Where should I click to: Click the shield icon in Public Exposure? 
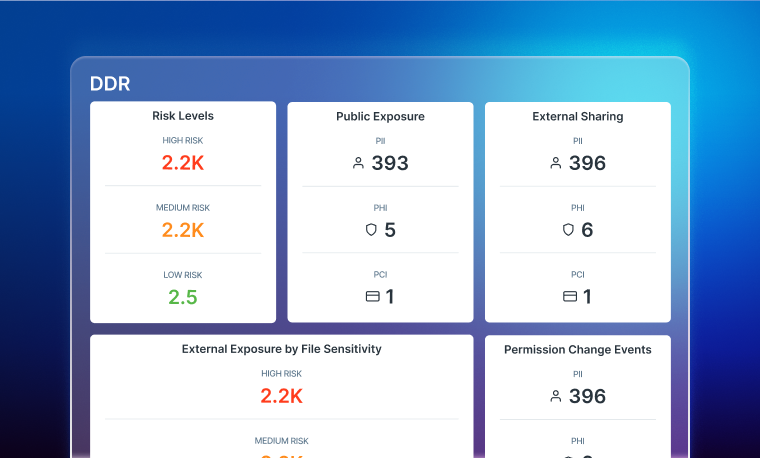pyautogui.click(x=371, y=230)
